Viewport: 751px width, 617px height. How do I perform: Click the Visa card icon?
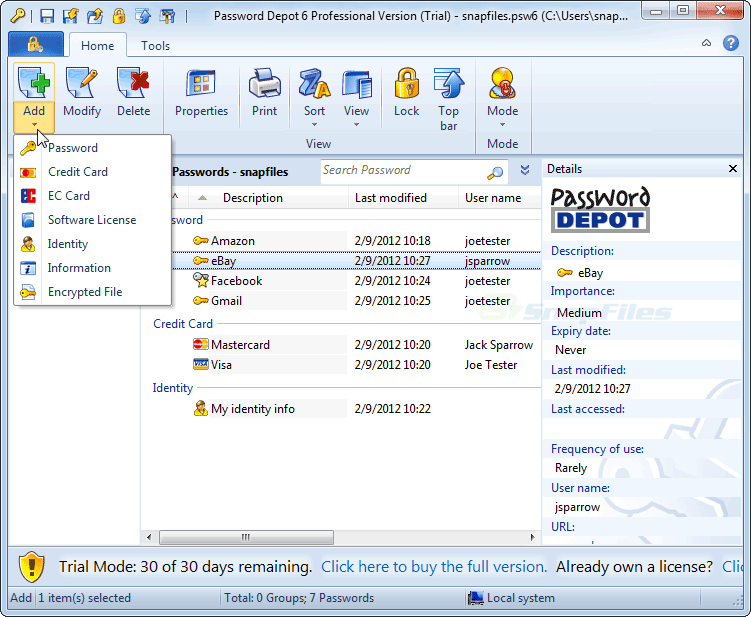(201, 364)
